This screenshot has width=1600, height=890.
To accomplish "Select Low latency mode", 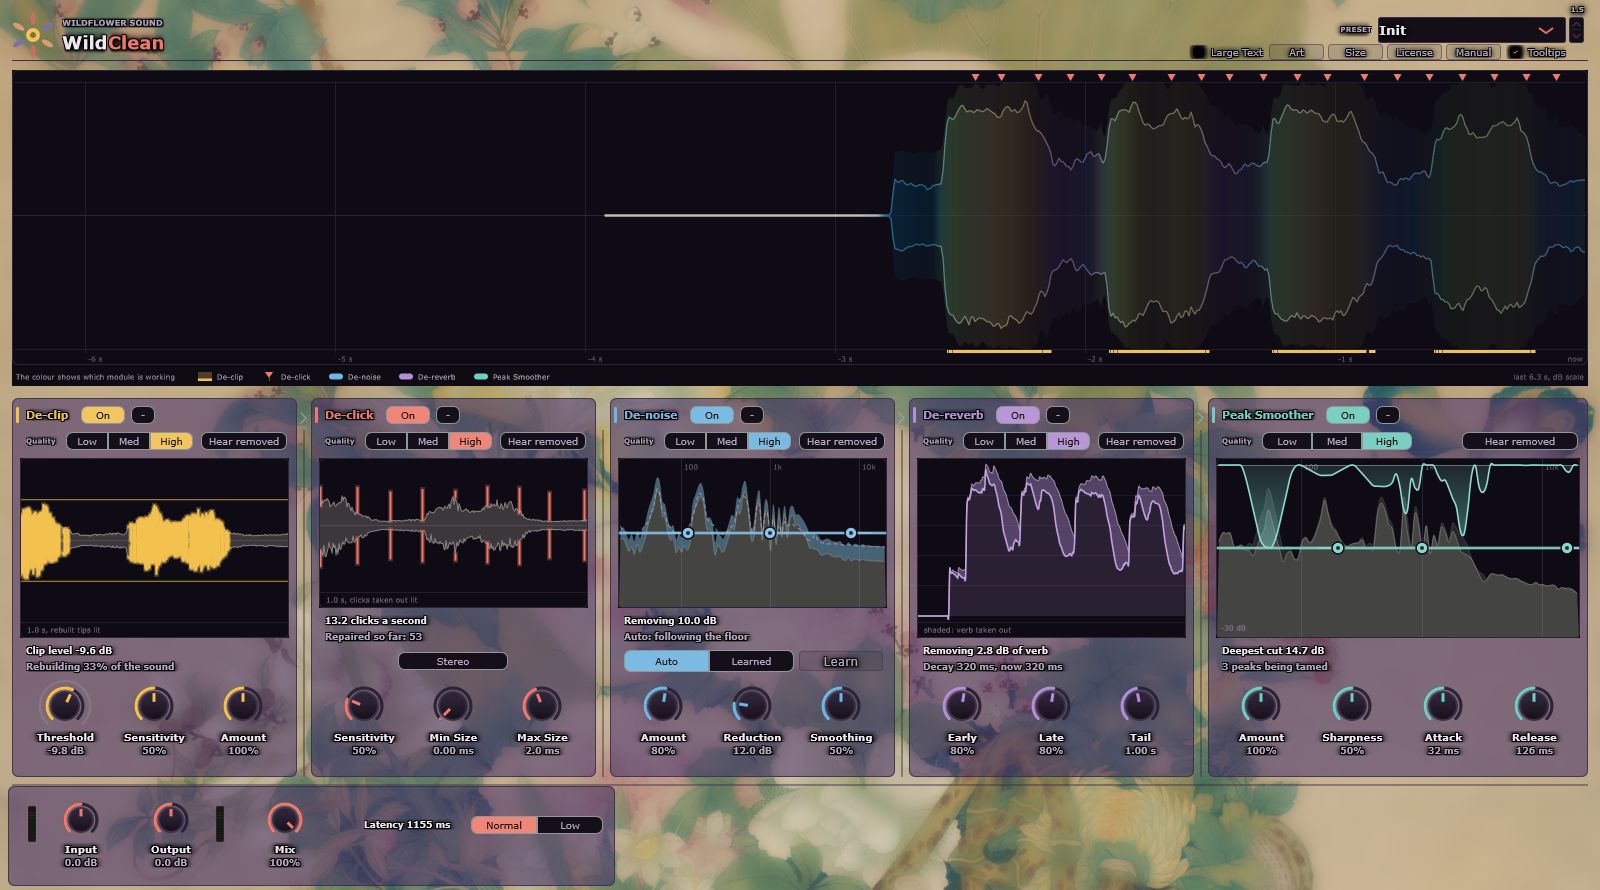I will [x=570, y=825].
